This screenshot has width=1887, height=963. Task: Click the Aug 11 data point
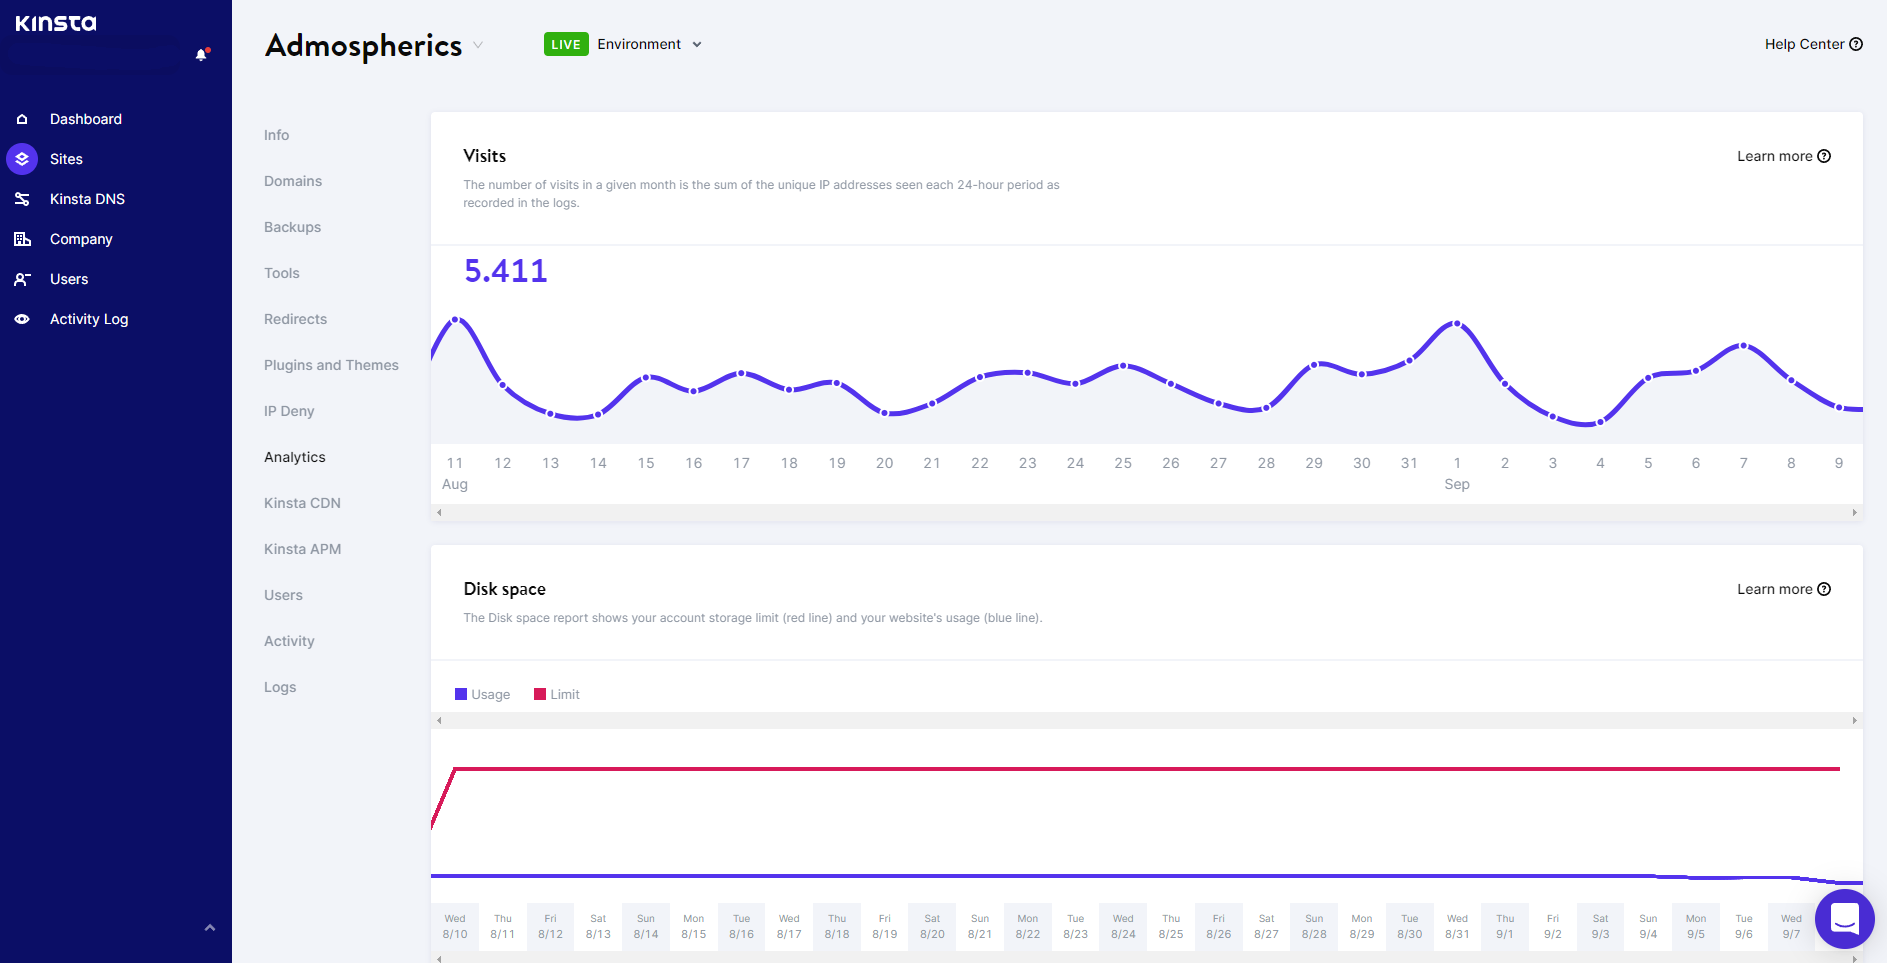[455, 320]
